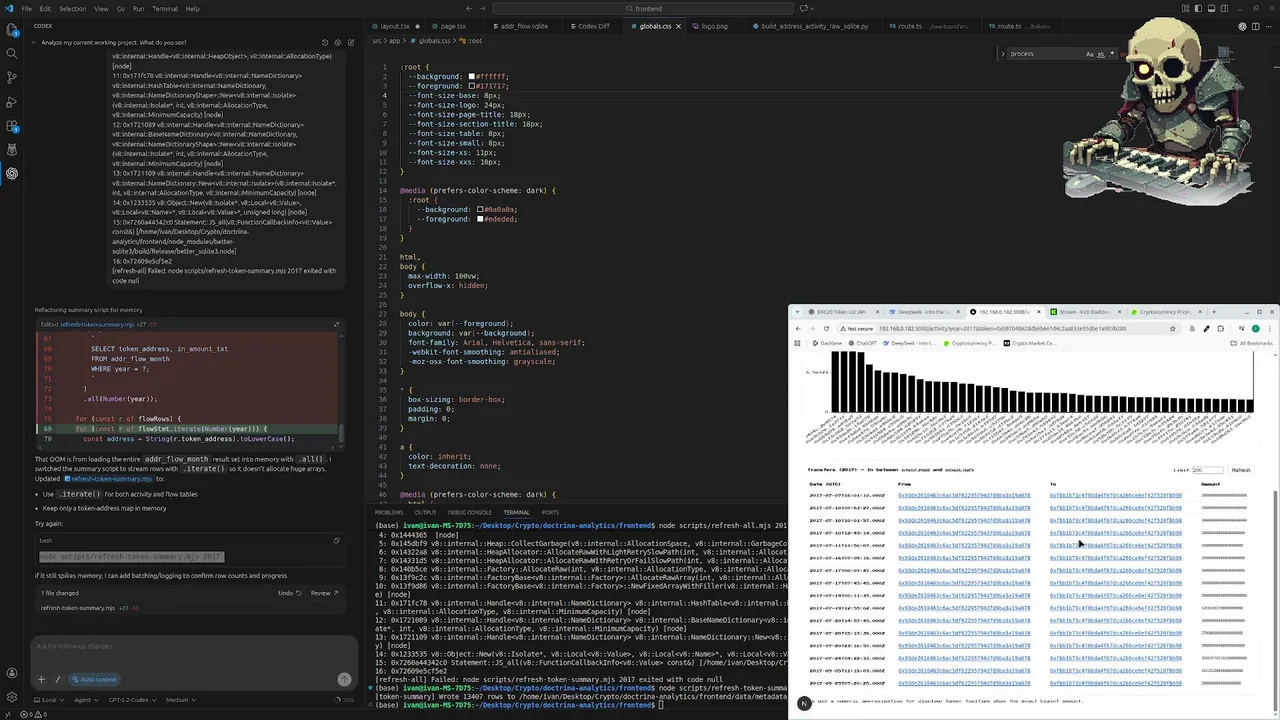Open the ChatGPT bookmark in Chrome
Screen dimensions: 1280x720
[x=862, y=343]
